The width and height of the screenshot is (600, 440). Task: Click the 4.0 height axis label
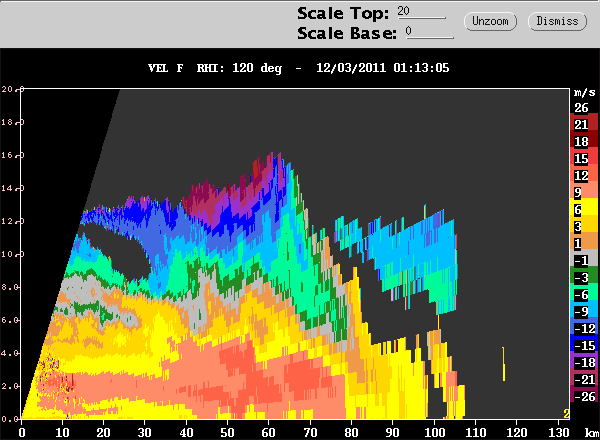click(x=10, y=353)
